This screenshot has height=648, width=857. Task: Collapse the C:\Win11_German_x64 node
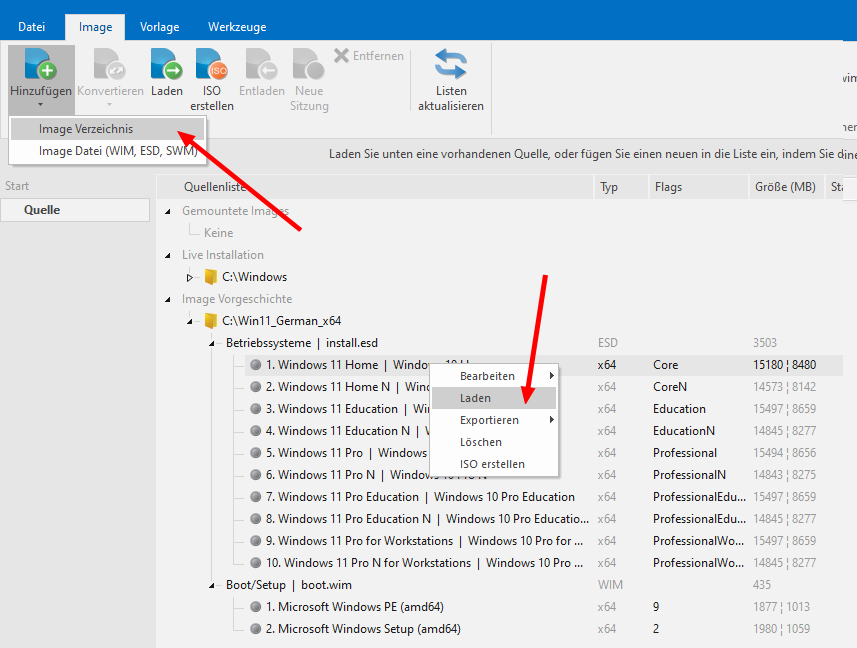(190, 321)
